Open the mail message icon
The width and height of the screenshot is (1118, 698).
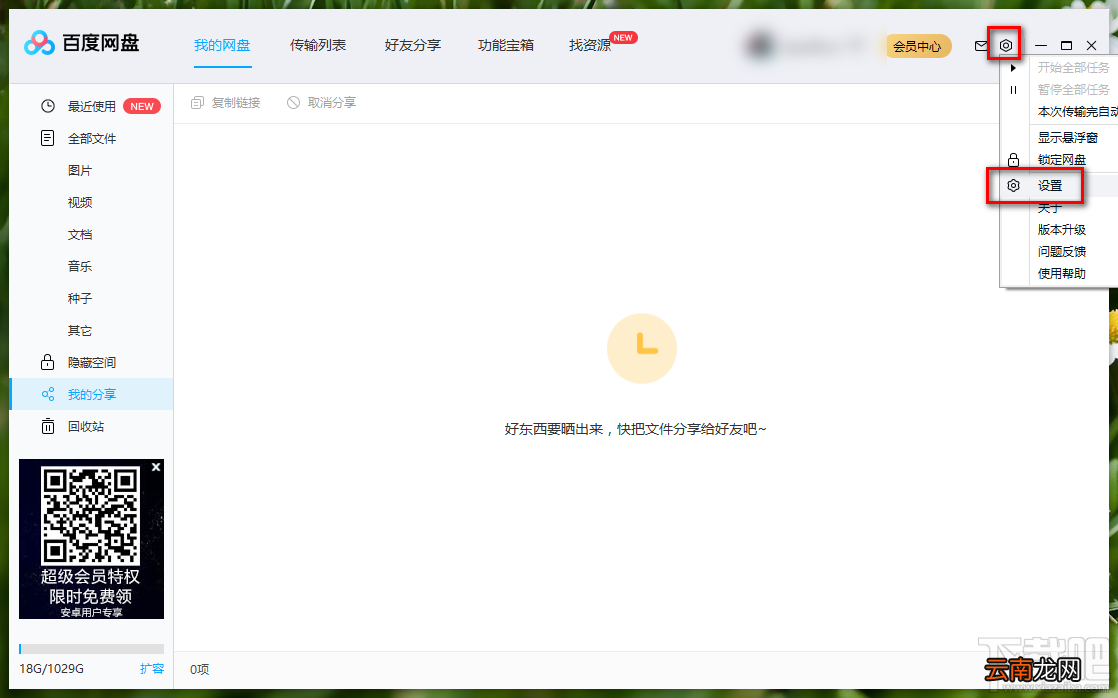(x=981, y=46)
